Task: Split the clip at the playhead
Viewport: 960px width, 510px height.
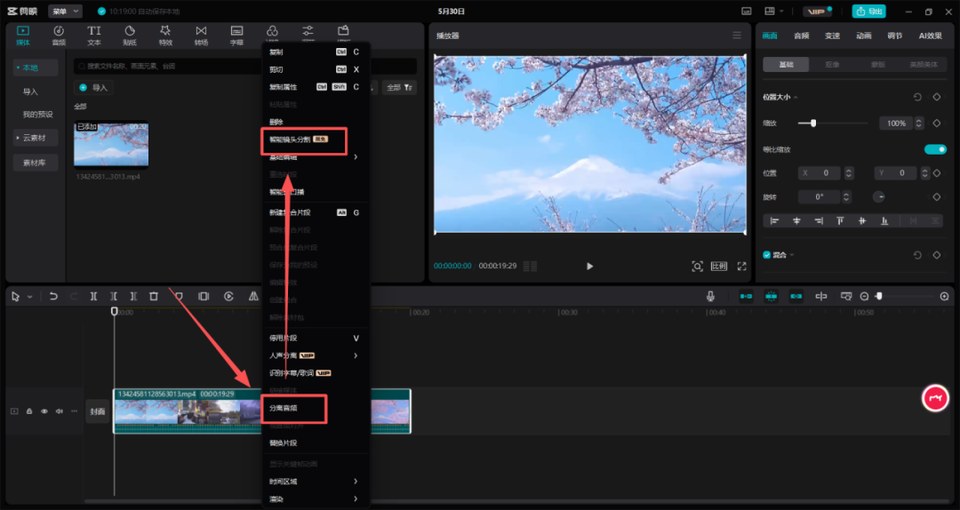Action: [94, 296]
